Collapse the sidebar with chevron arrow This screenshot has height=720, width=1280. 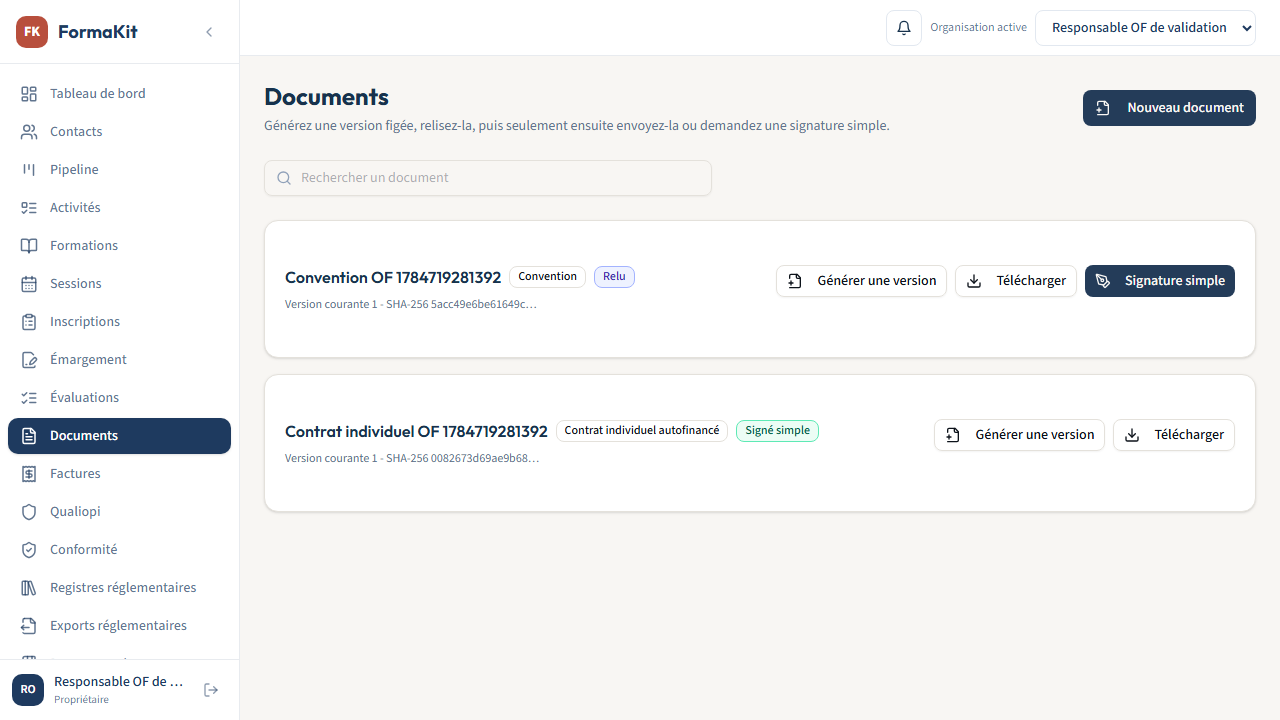209,32
